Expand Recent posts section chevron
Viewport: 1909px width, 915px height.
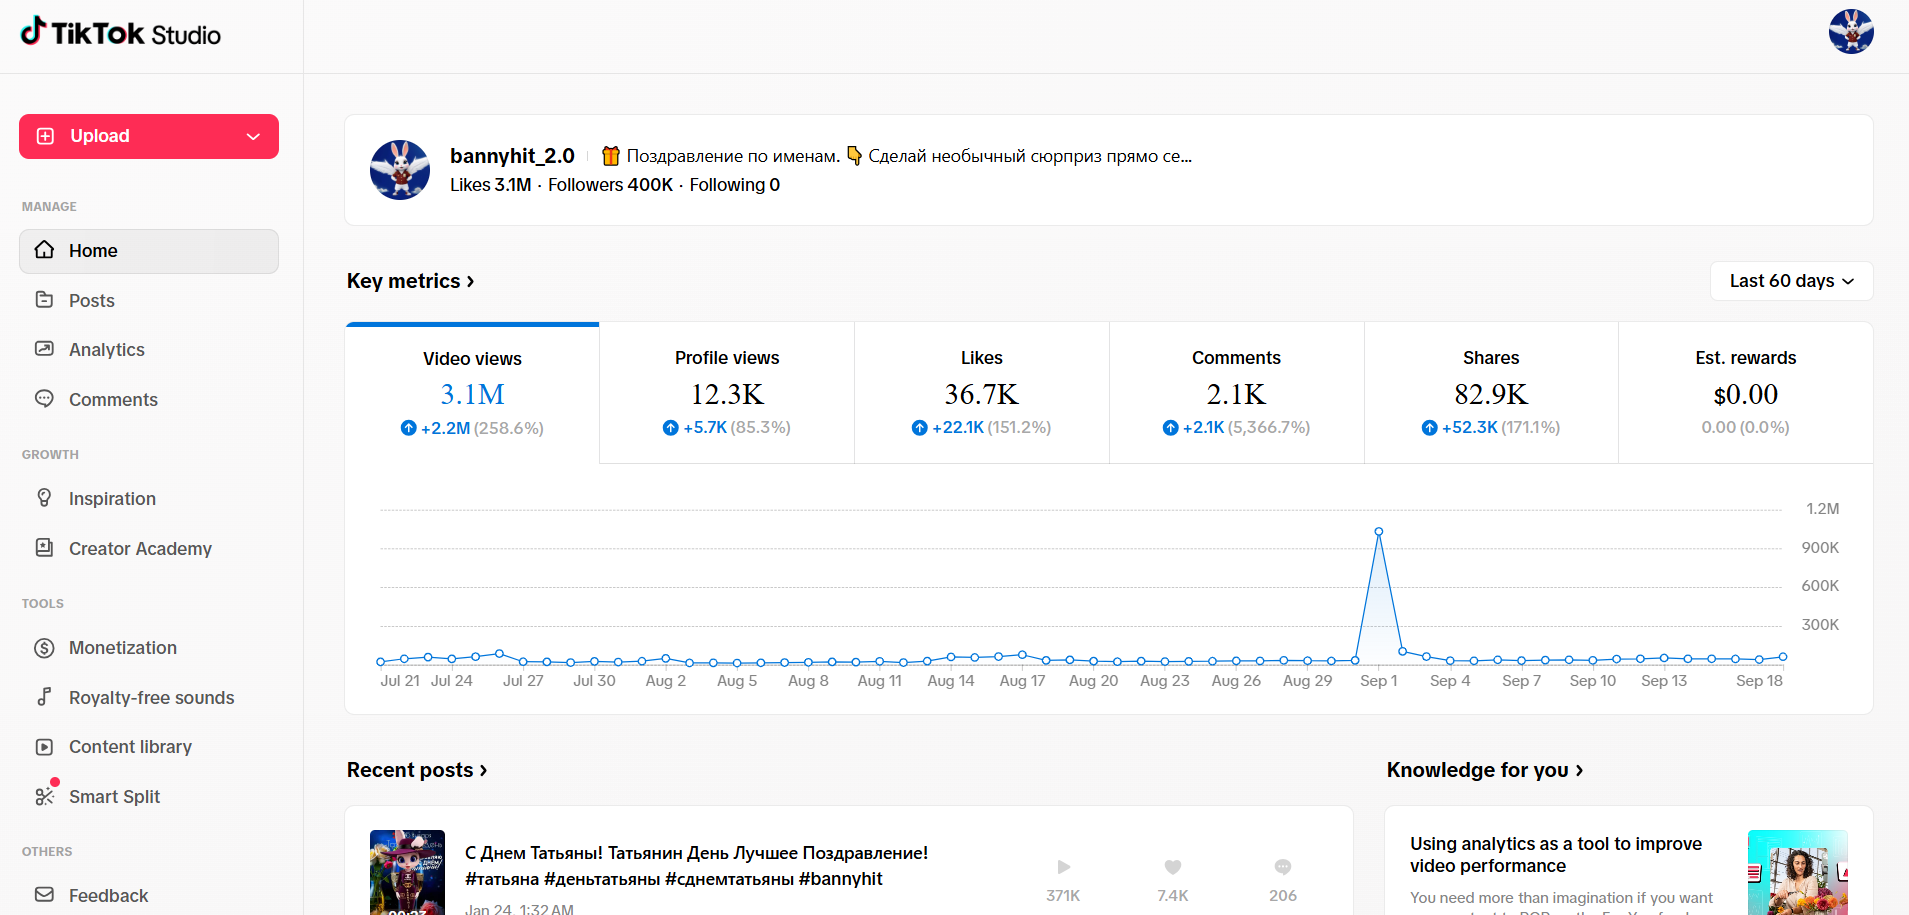click(483, 770)
